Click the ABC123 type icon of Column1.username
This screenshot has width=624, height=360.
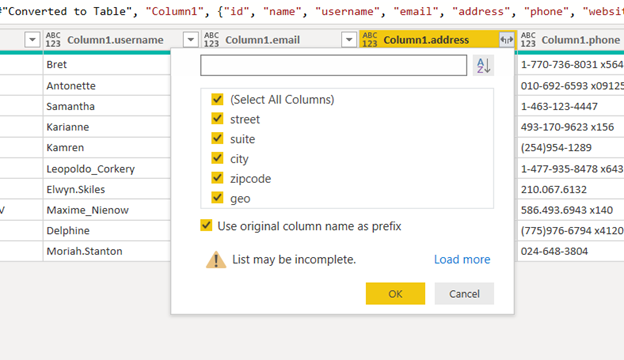[53, 40]
